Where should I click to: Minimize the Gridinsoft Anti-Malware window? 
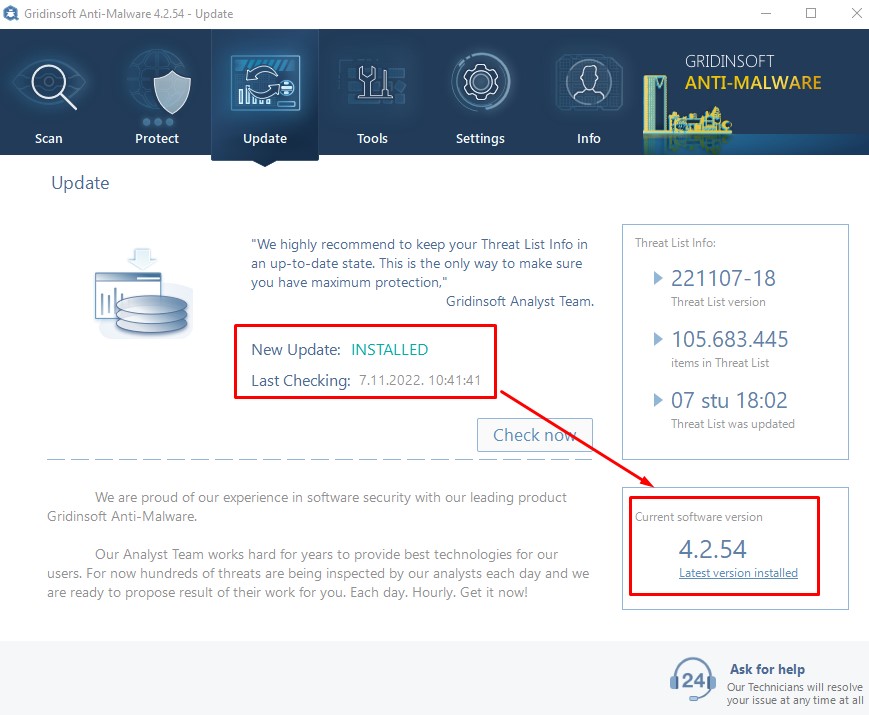[x=766, y=13]
